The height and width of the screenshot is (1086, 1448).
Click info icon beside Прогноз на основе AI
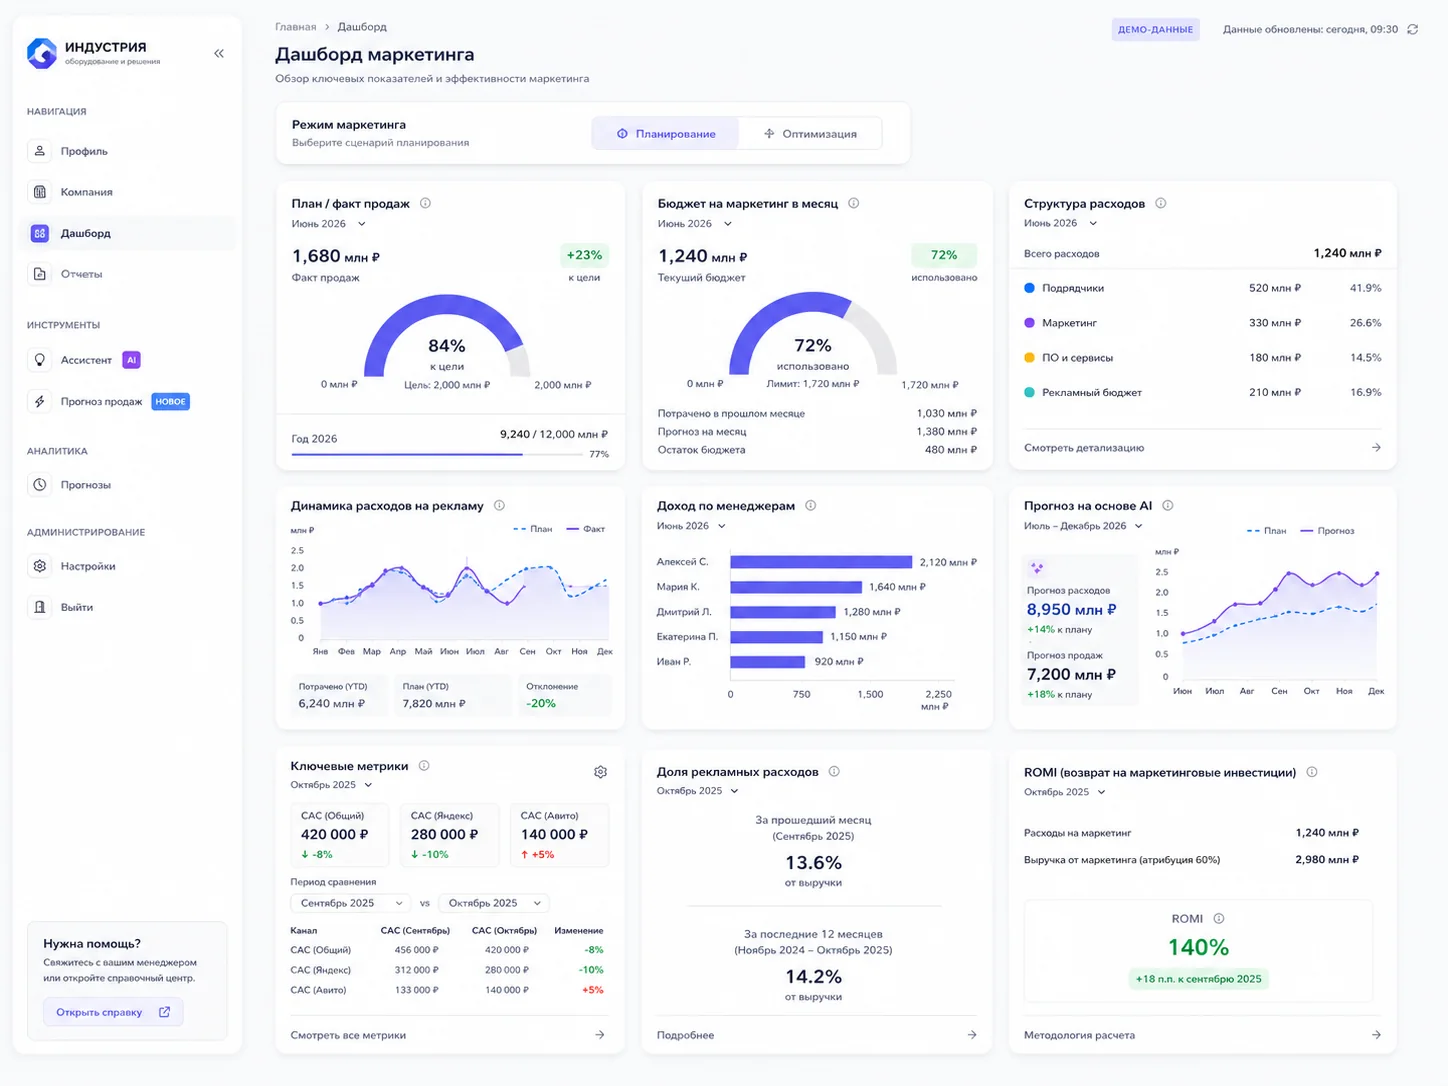(x=1167, y=505)
